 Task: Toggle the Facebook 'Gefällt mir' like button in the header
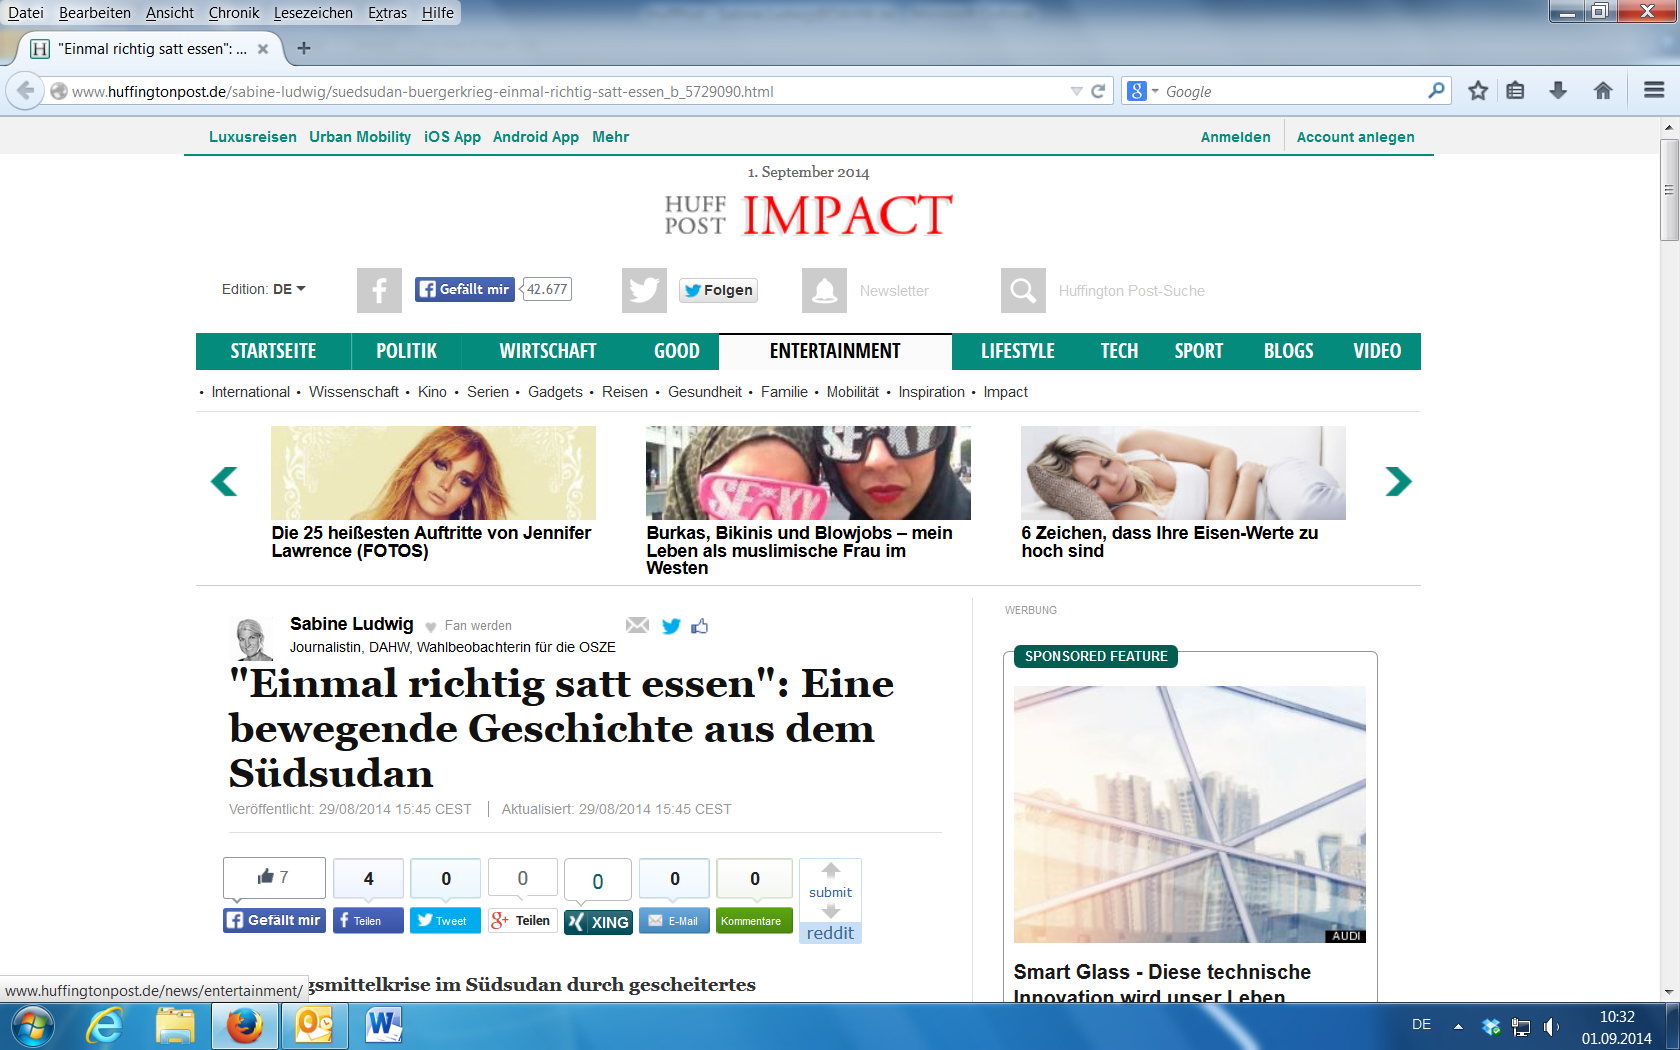pos(465,290)
